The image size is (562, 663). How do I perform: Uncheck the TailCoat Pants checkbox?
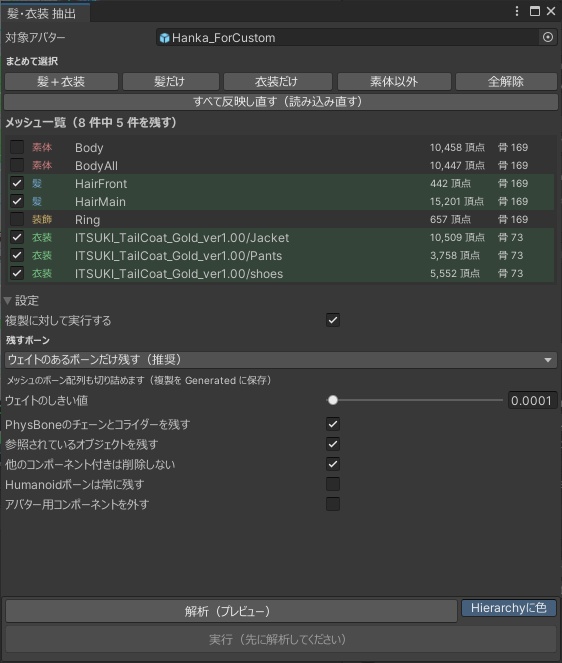click(17, 255)
